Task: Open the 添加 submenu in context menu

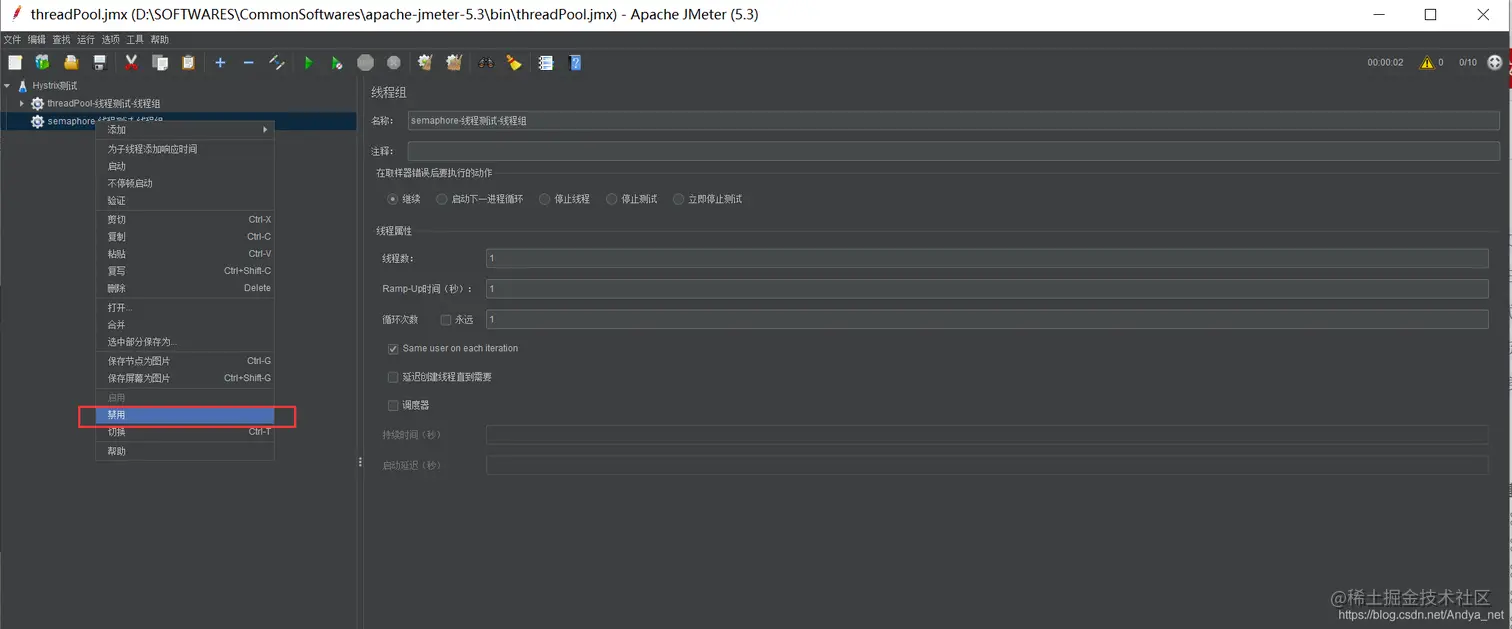Action: pos(184,130)
